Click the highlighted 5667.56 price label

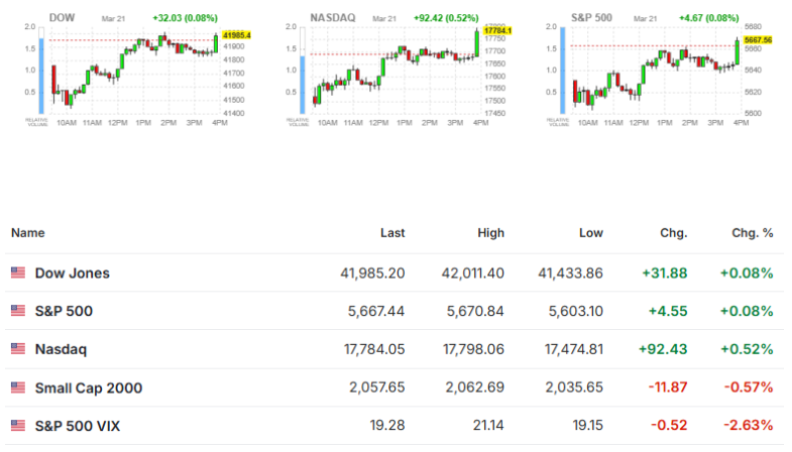click(758, 40)
